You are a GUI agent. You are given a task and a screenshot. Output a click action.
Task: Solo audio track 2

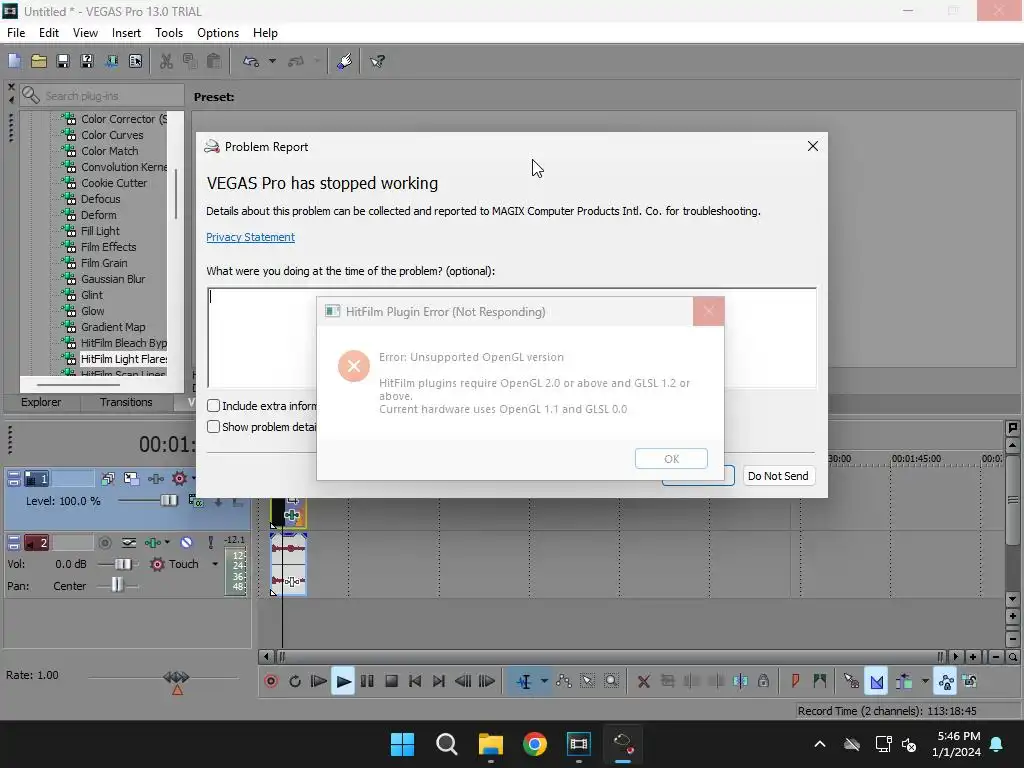(x=210, y=543)
